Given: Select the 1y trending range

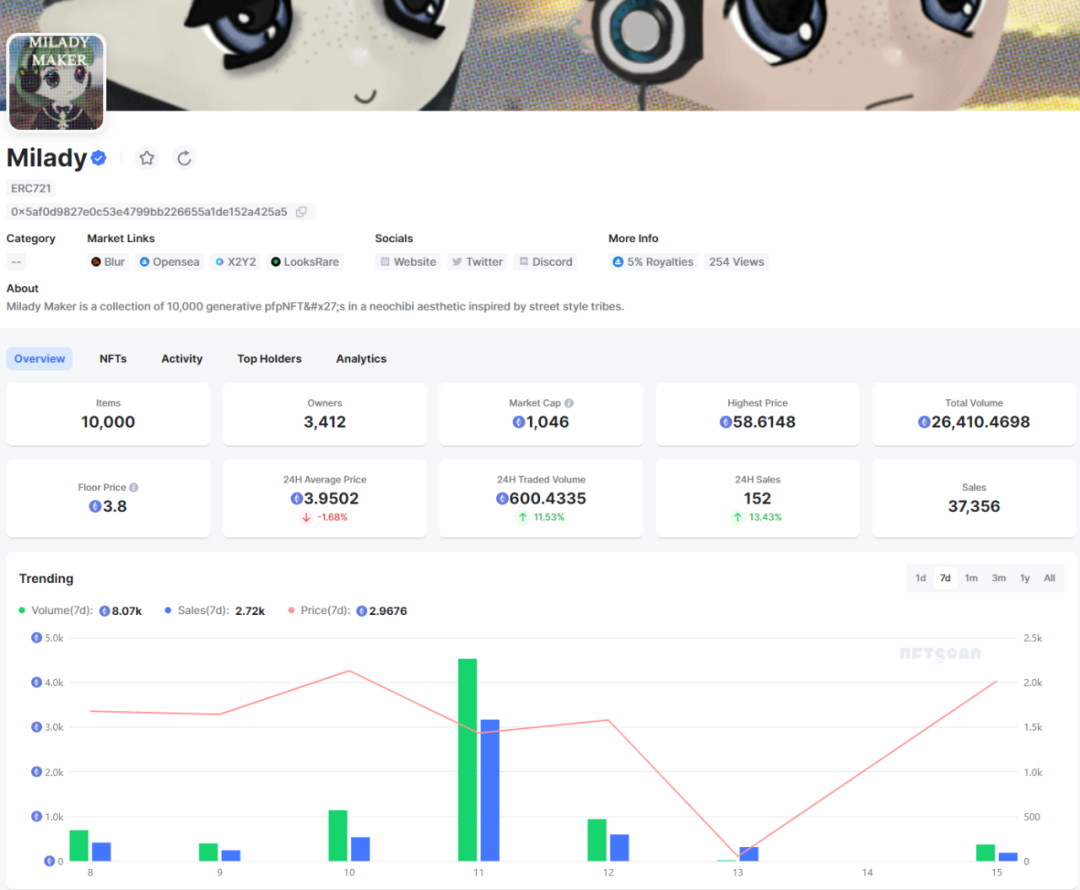Looking at the screenshot, I should (x=1025, y=578).
